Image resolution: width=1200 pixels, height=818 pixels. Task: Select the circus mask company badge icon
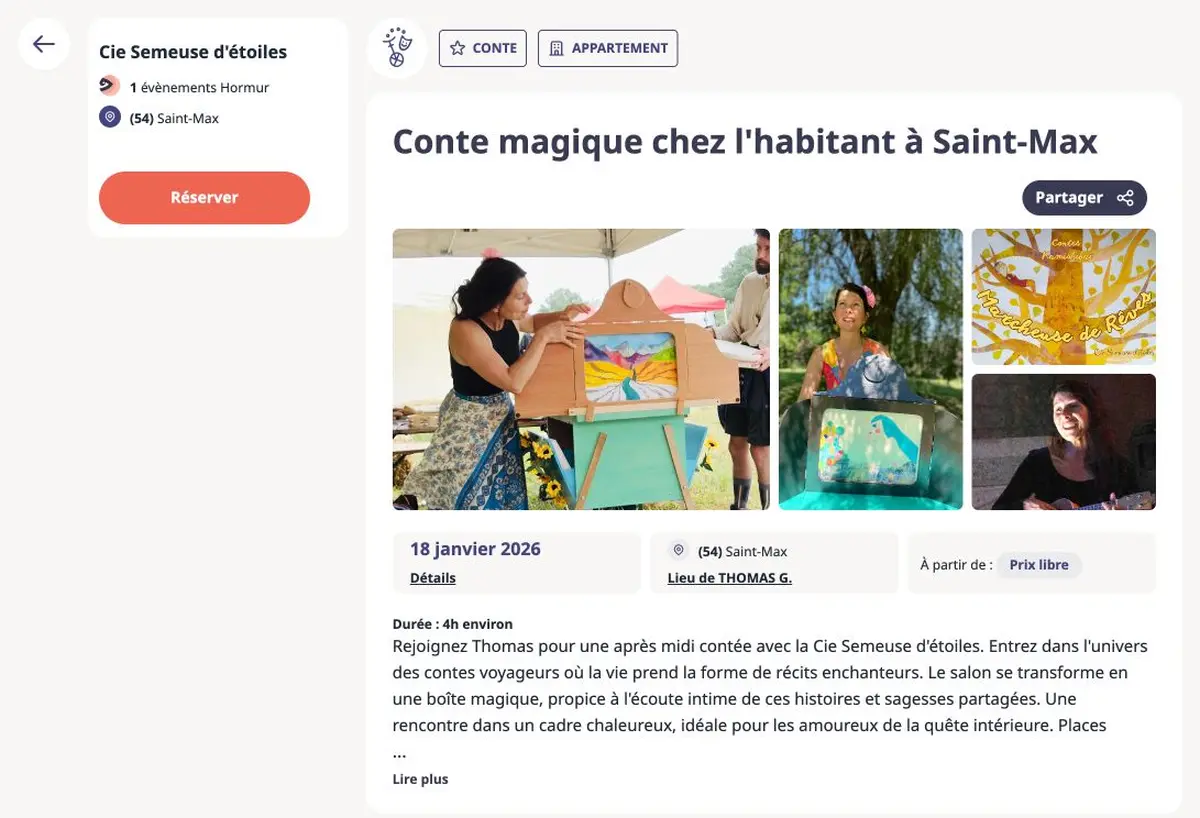[x=396, y=47]
